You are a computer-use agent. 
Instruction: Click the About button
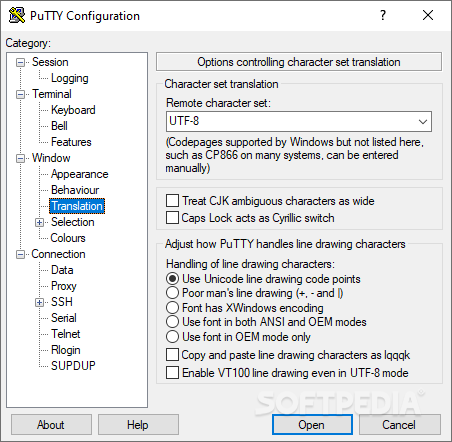51,425
